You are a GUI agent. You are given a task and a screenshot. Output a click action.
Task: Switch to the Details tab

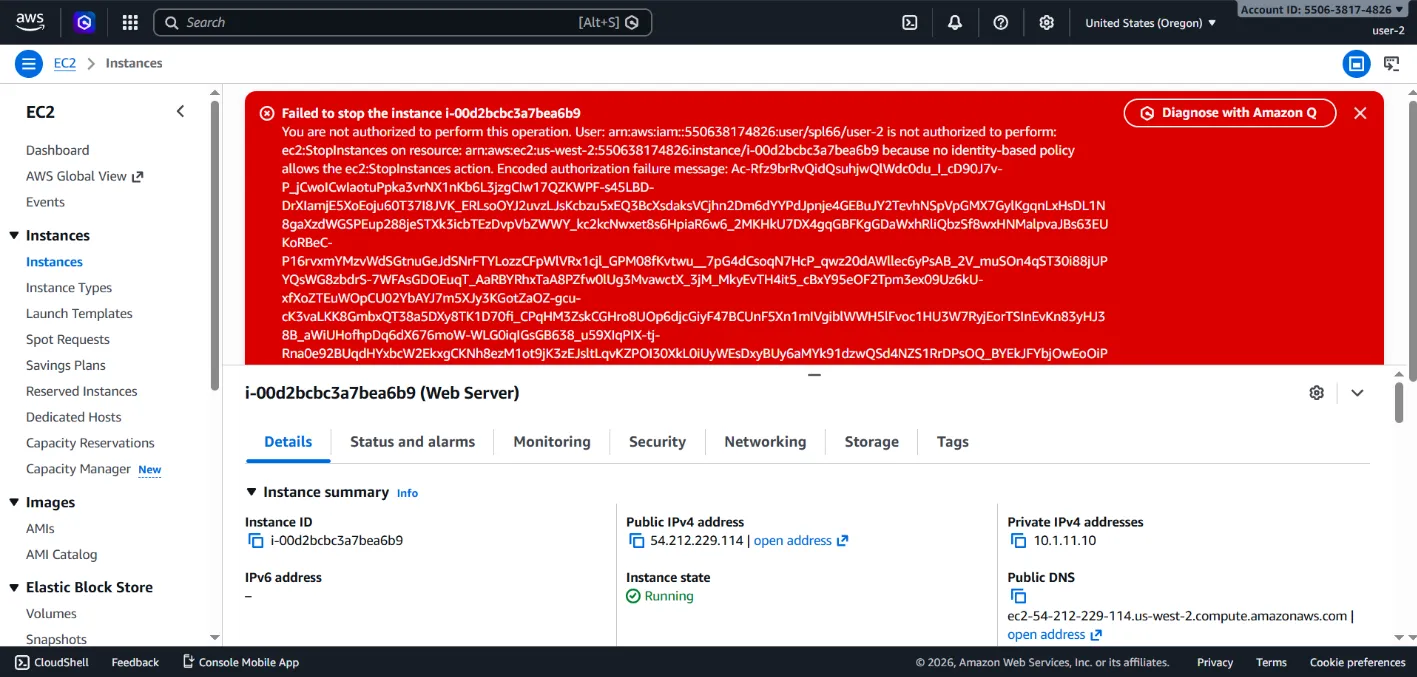(288, 442)
